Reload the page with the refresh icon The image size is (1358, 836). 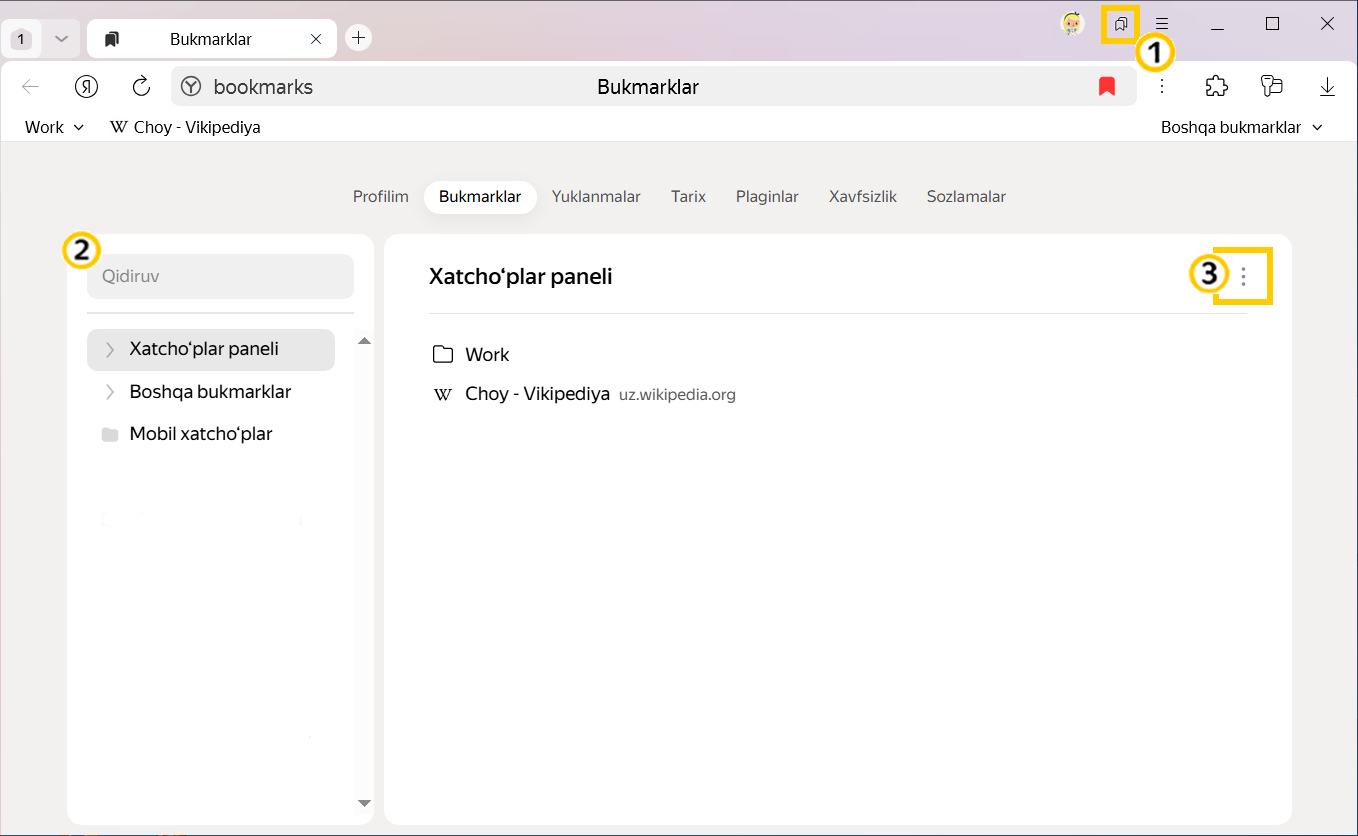[141, 87]
